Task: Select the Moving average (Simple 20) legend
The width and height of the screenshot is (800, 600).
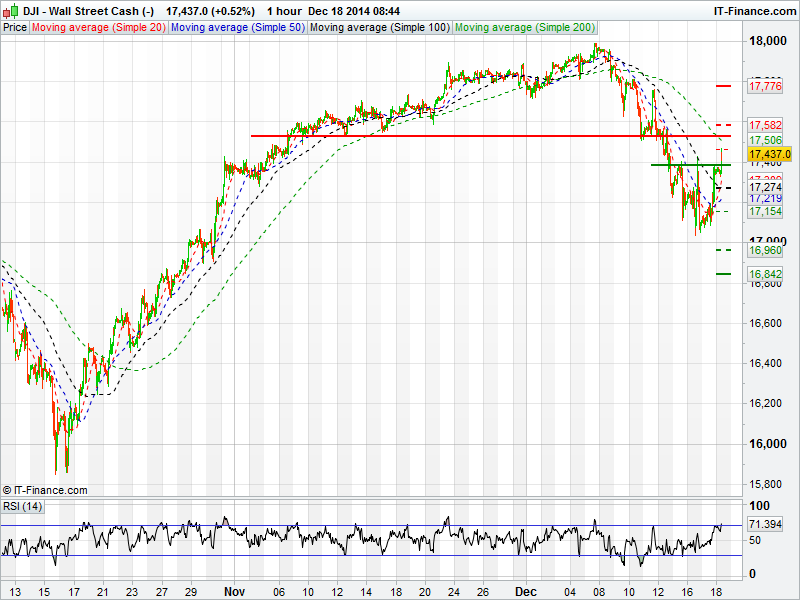Action: point(98,28)
